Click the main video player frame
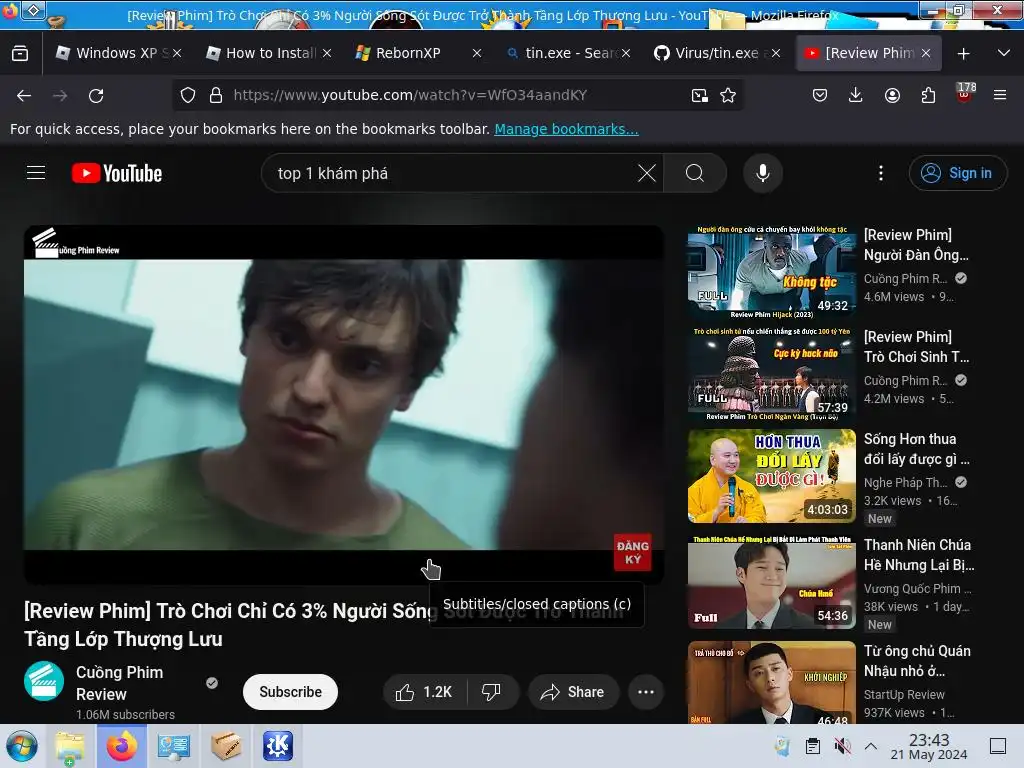Viewport: 1024px width, 768px height. coord(344,405)
